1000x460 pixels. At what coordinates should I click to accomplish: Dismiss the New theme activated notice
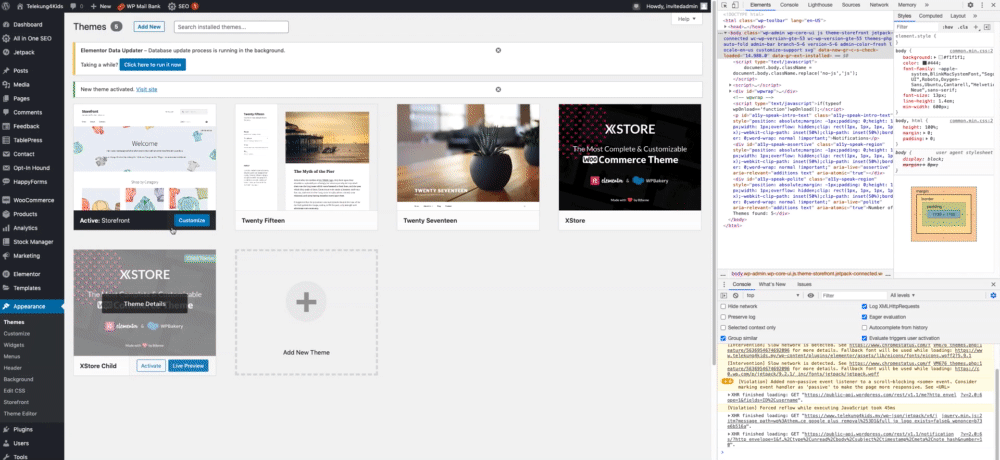click(498, 89)
